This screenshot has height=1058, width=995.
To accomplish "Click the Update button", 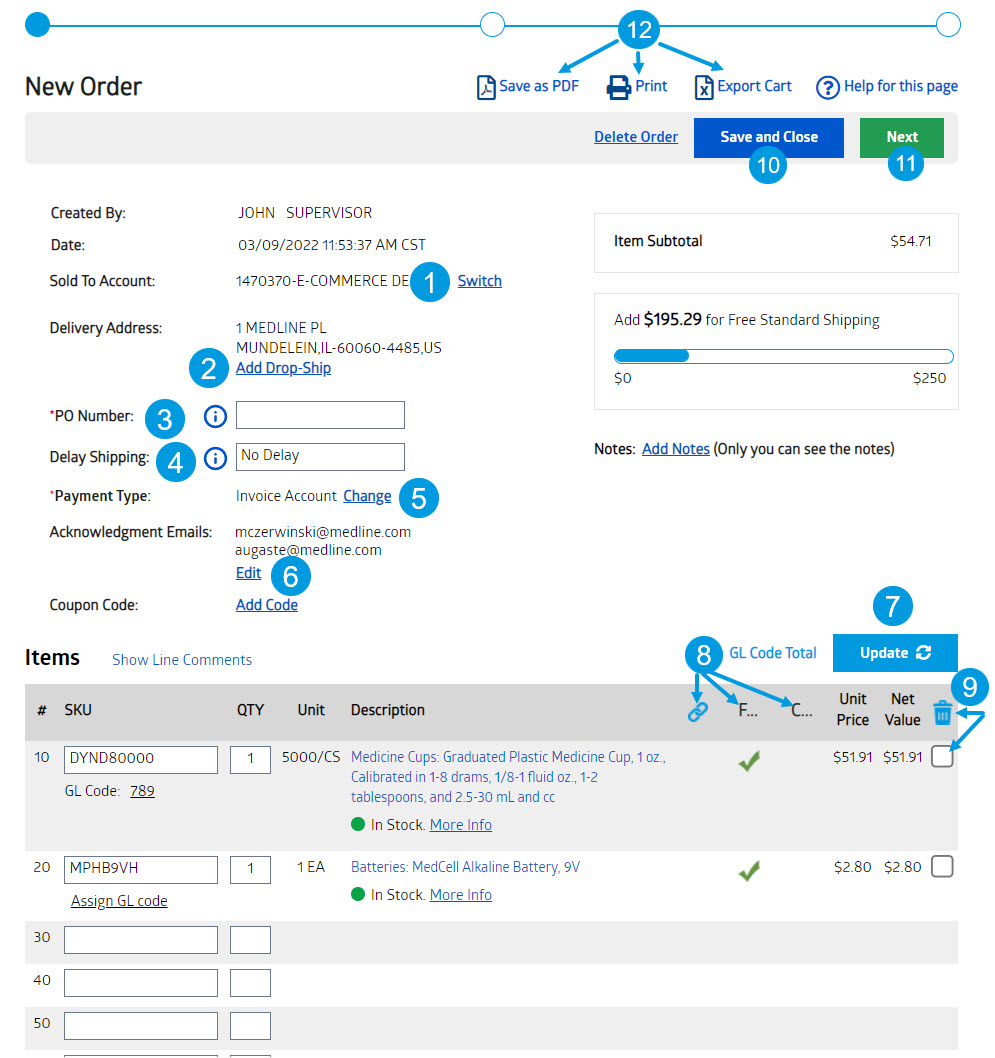I will point(895,653).
